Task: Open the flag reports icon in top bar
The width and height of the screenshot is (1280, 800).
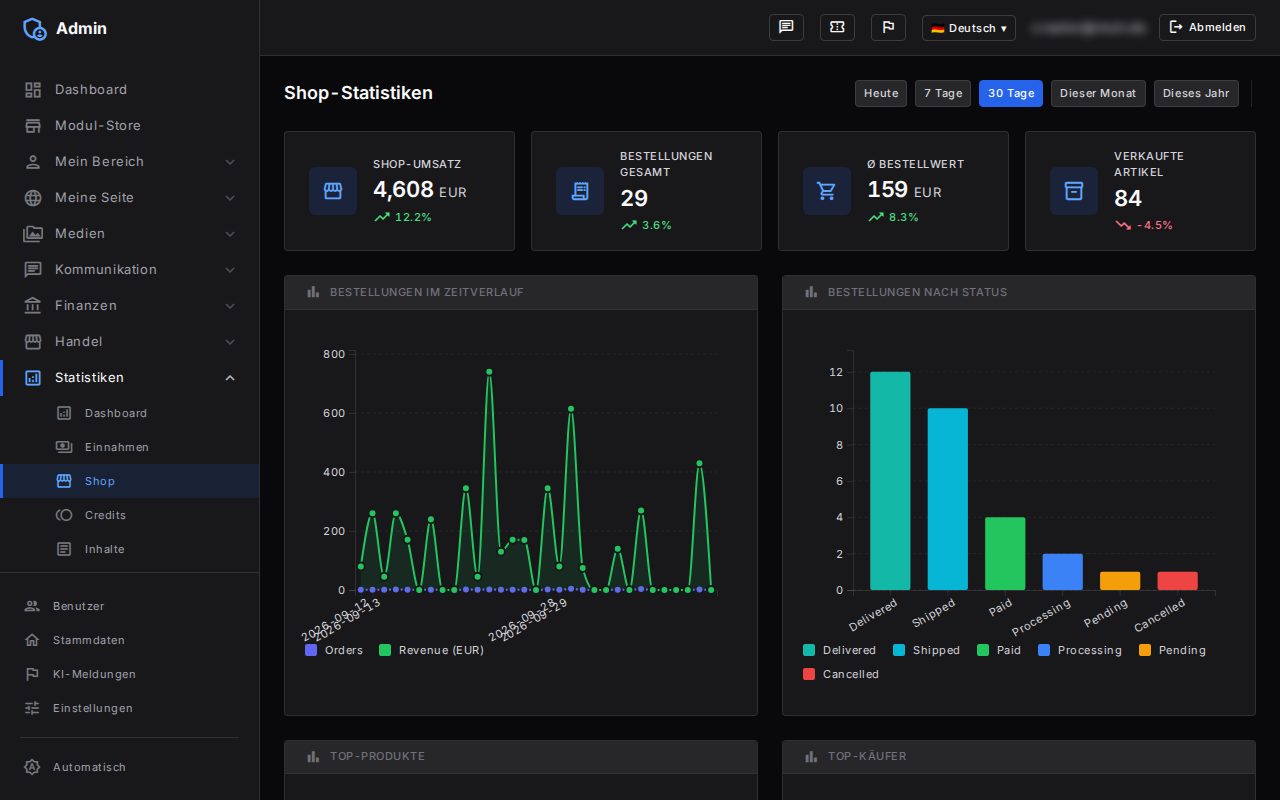Action: click(888, 27)
